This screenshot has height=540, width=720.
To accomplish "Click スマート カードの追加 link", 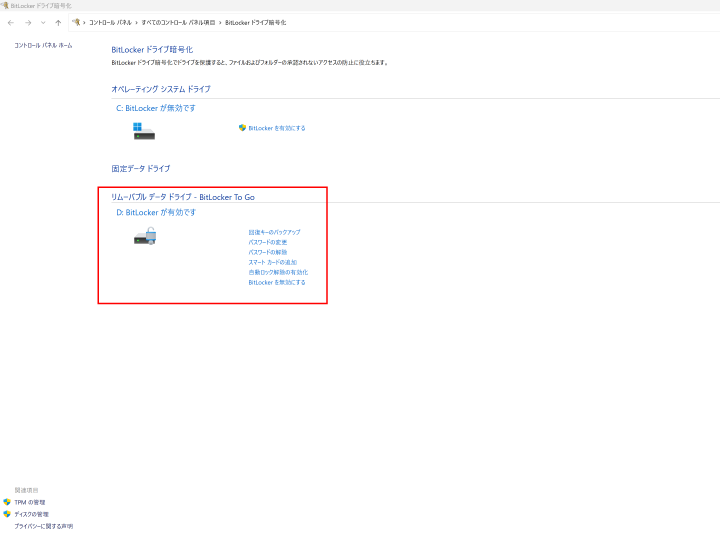I will (x=272, y=262).
